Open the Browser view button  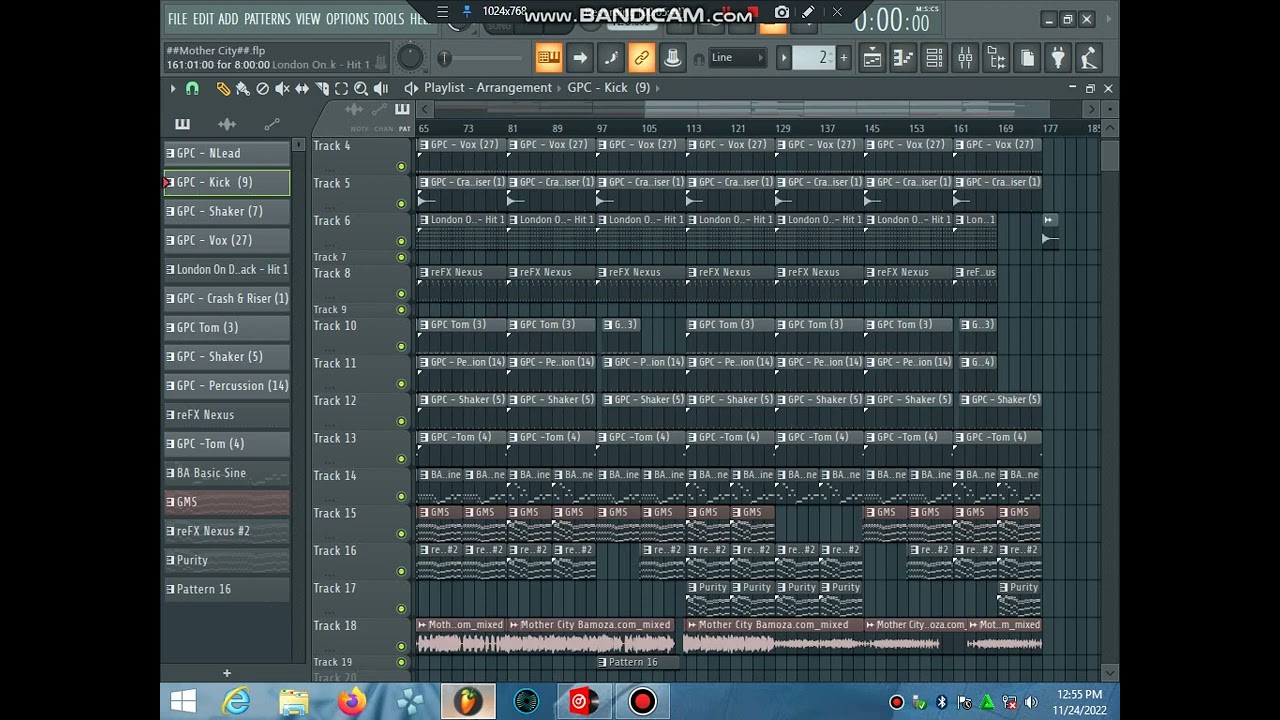(x=996, y=58)
